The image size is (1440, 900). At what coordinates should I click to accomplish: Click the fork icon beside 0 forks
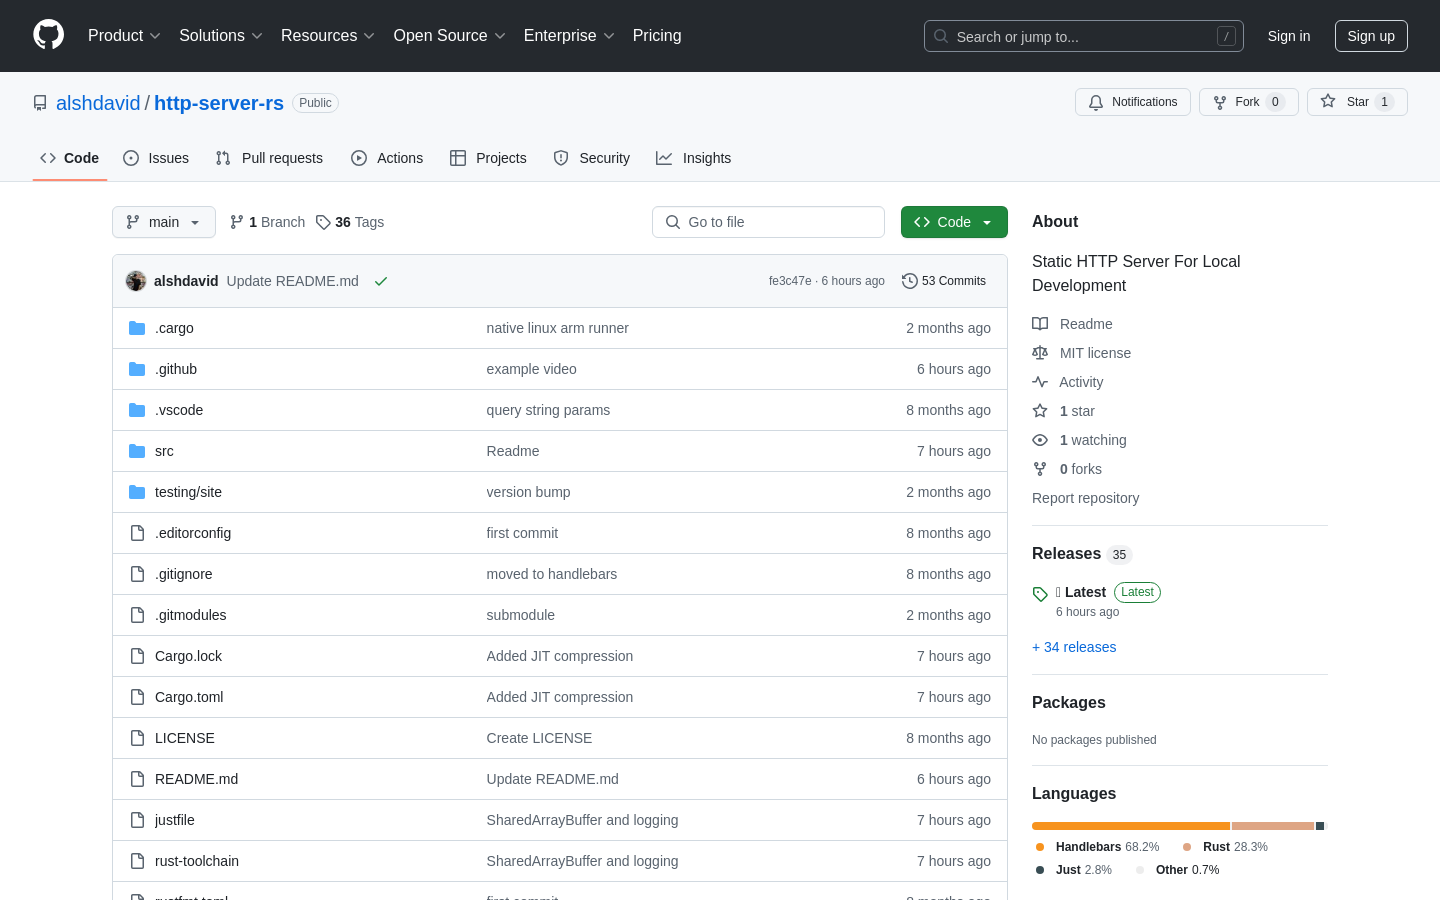[1040, 469]
